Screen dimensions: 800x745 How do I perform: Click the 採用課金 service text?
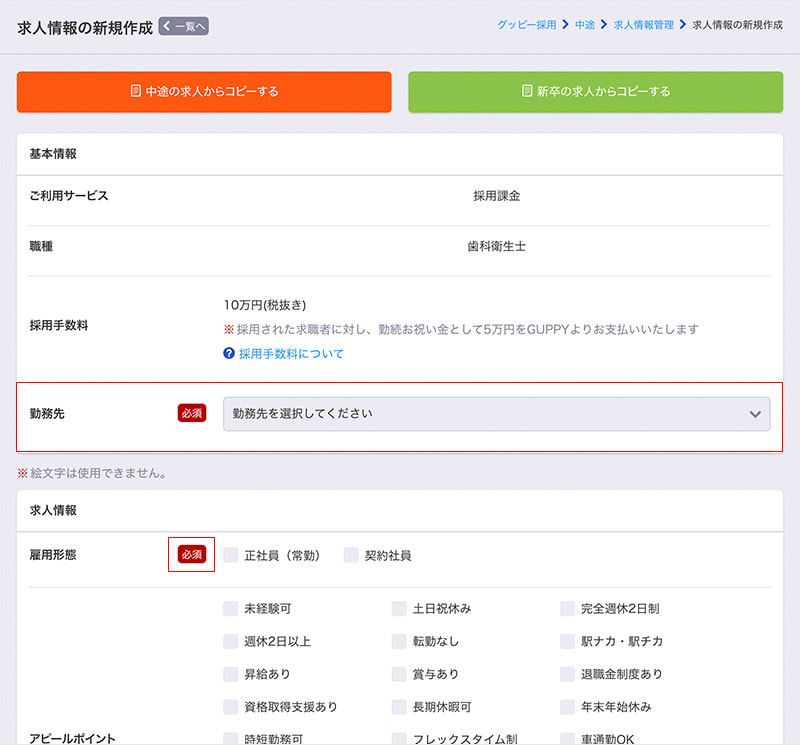coord(496,196)
